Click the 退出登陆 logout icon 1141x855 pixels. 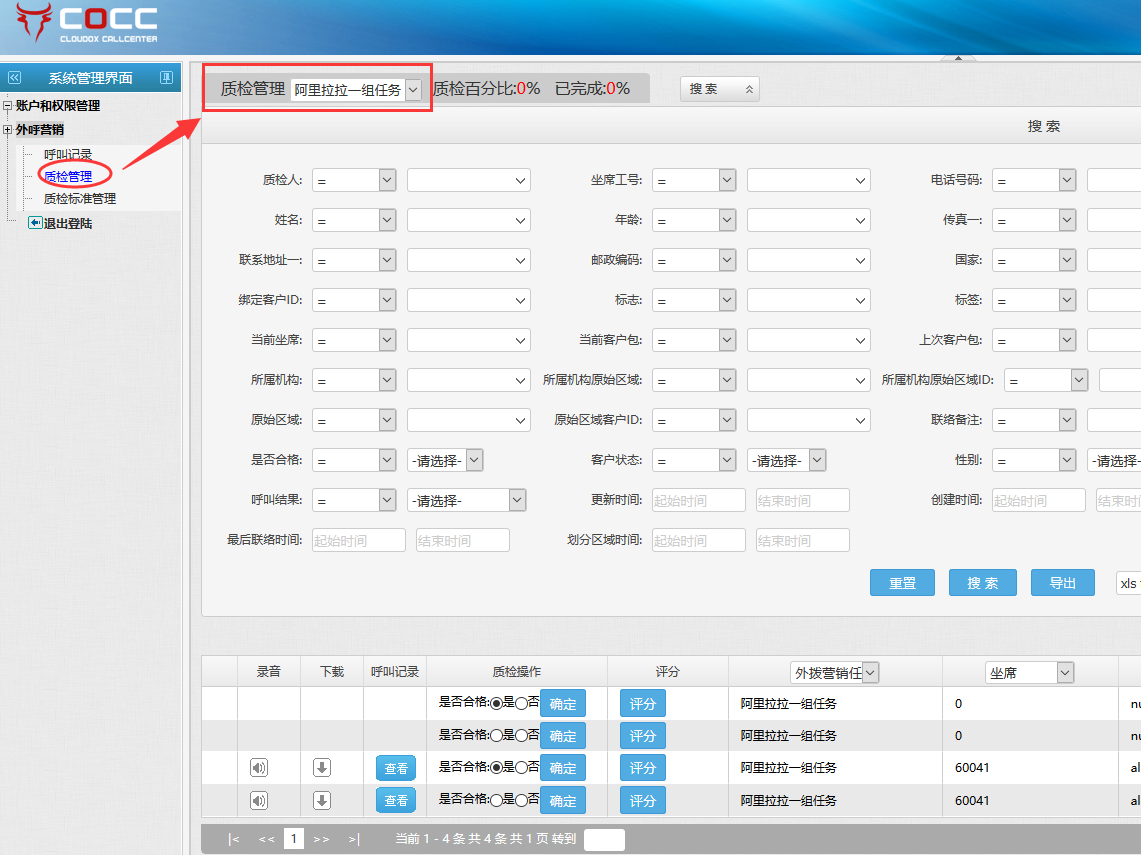pyautogui.click(x=35, y=223)
